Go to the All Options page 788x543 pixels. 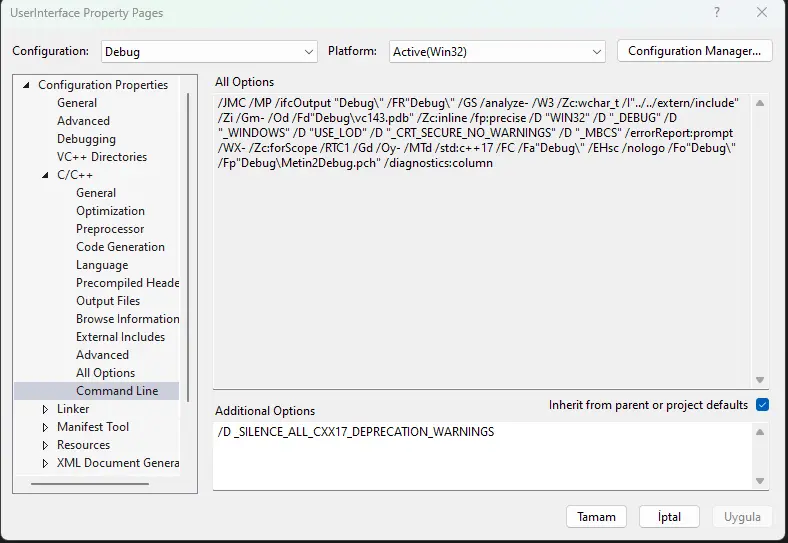click(x=105, y=373)
